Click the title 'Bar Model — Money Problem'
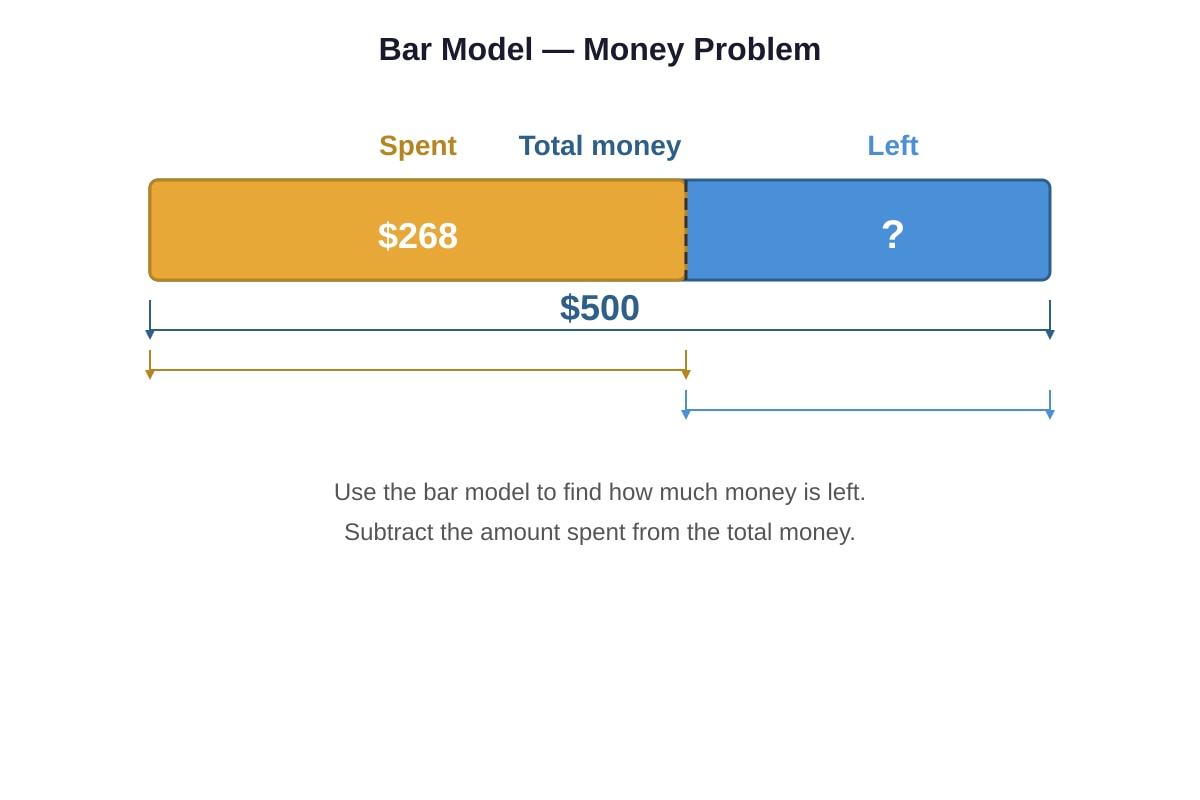The width and height of the screenshot is (1200, 800). pyautogui.click(x=600, y=49)
